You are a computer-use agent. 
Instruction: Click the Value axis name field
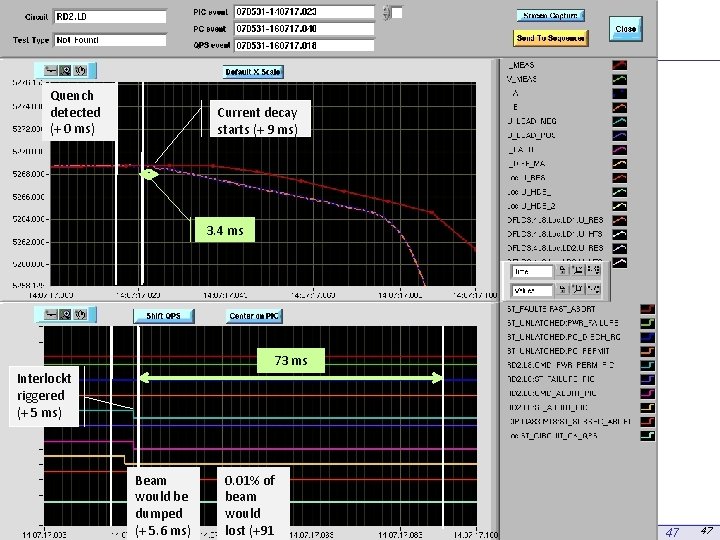point(532,290)
